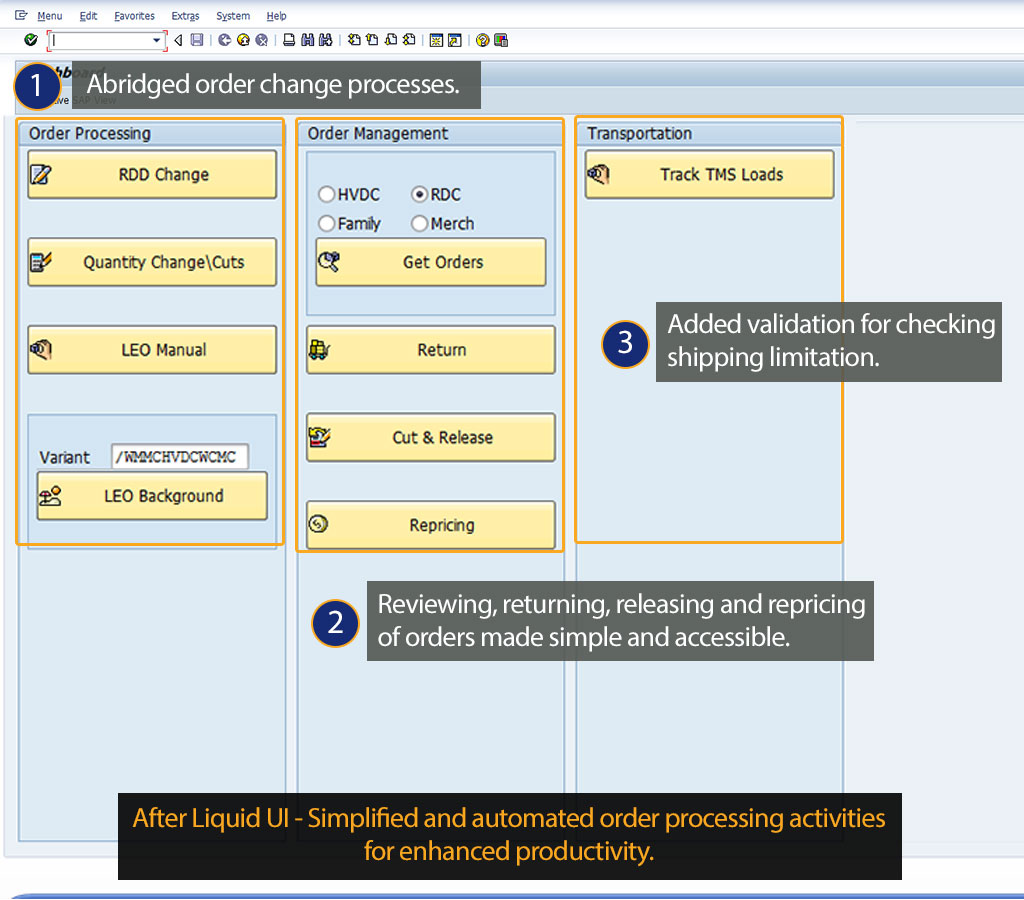Click the Save floppy disk icon
The image size is (1024, 900).
197,40
